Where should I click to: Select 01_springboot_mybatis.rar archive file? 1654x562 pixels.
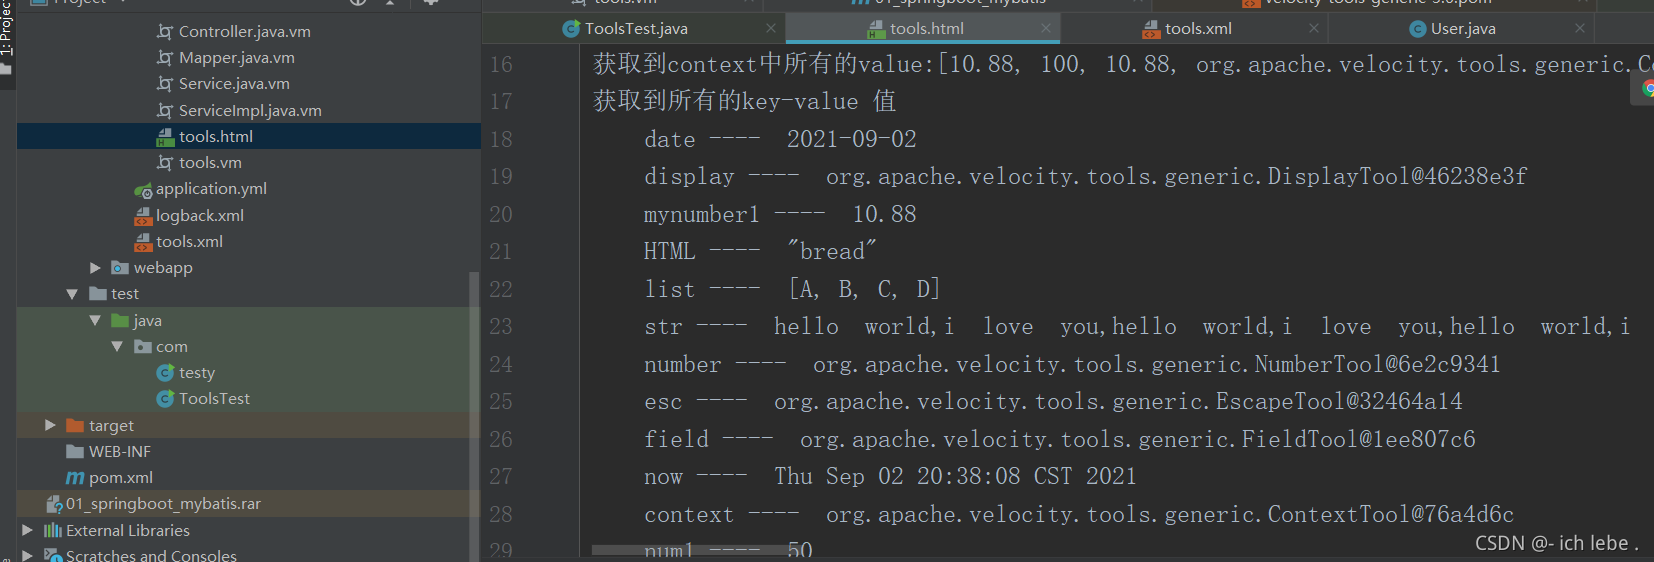click(163, 503)
